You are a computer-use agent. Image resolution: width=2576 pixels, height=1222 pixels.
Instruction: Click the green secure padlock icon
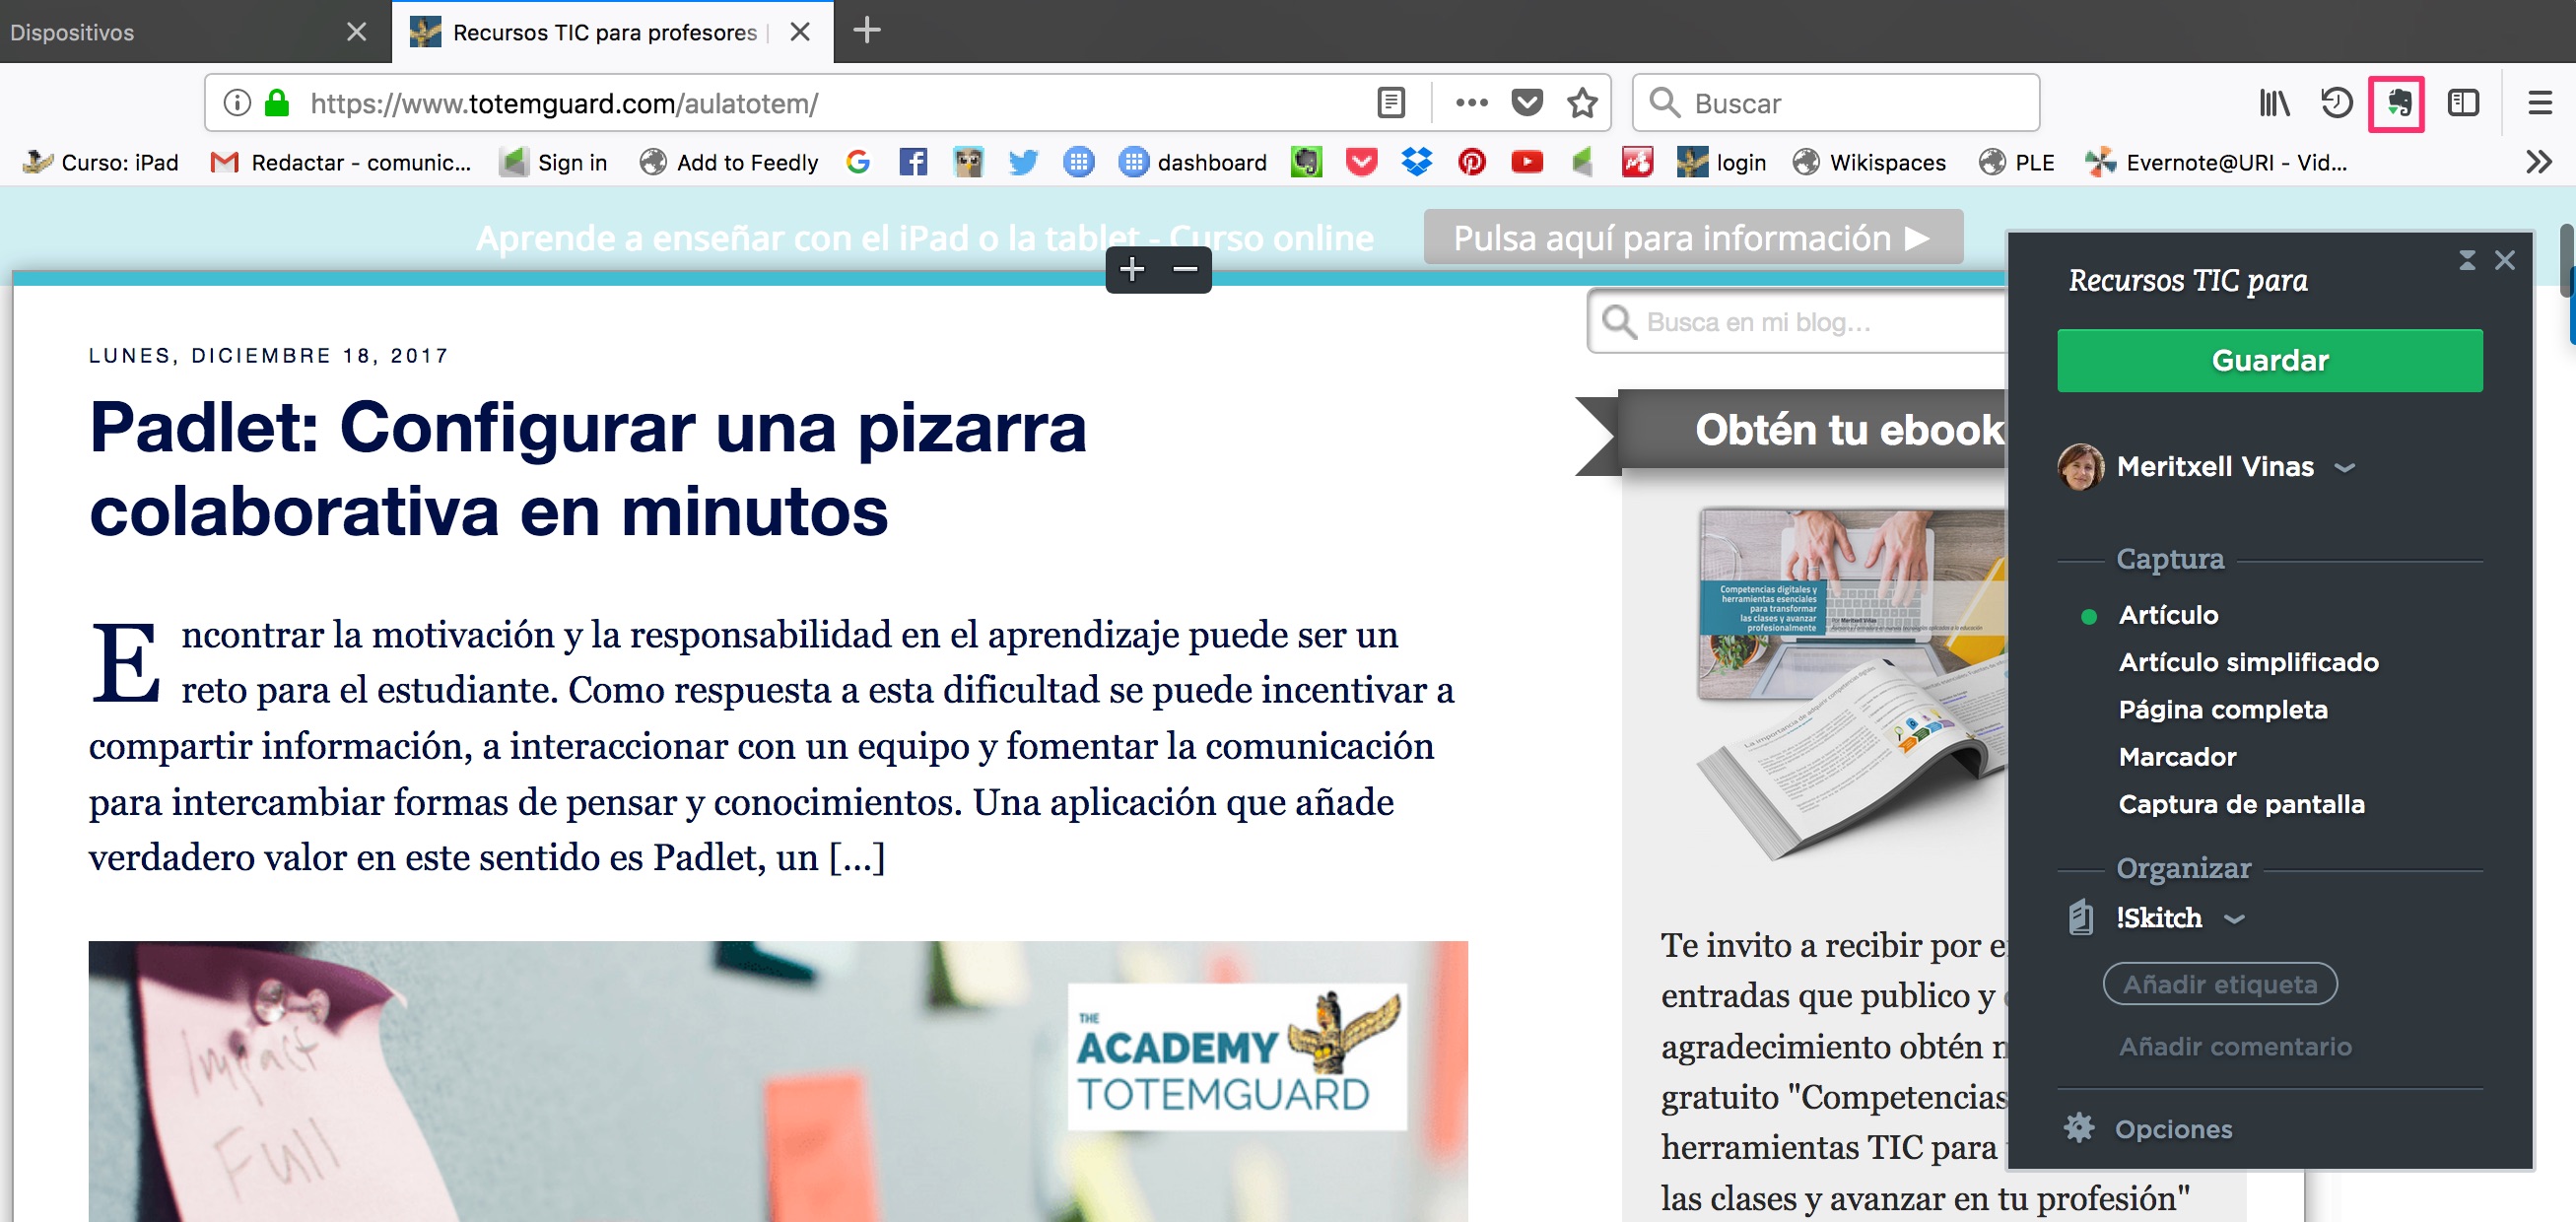pyautogui.click(x=277, y=103)
